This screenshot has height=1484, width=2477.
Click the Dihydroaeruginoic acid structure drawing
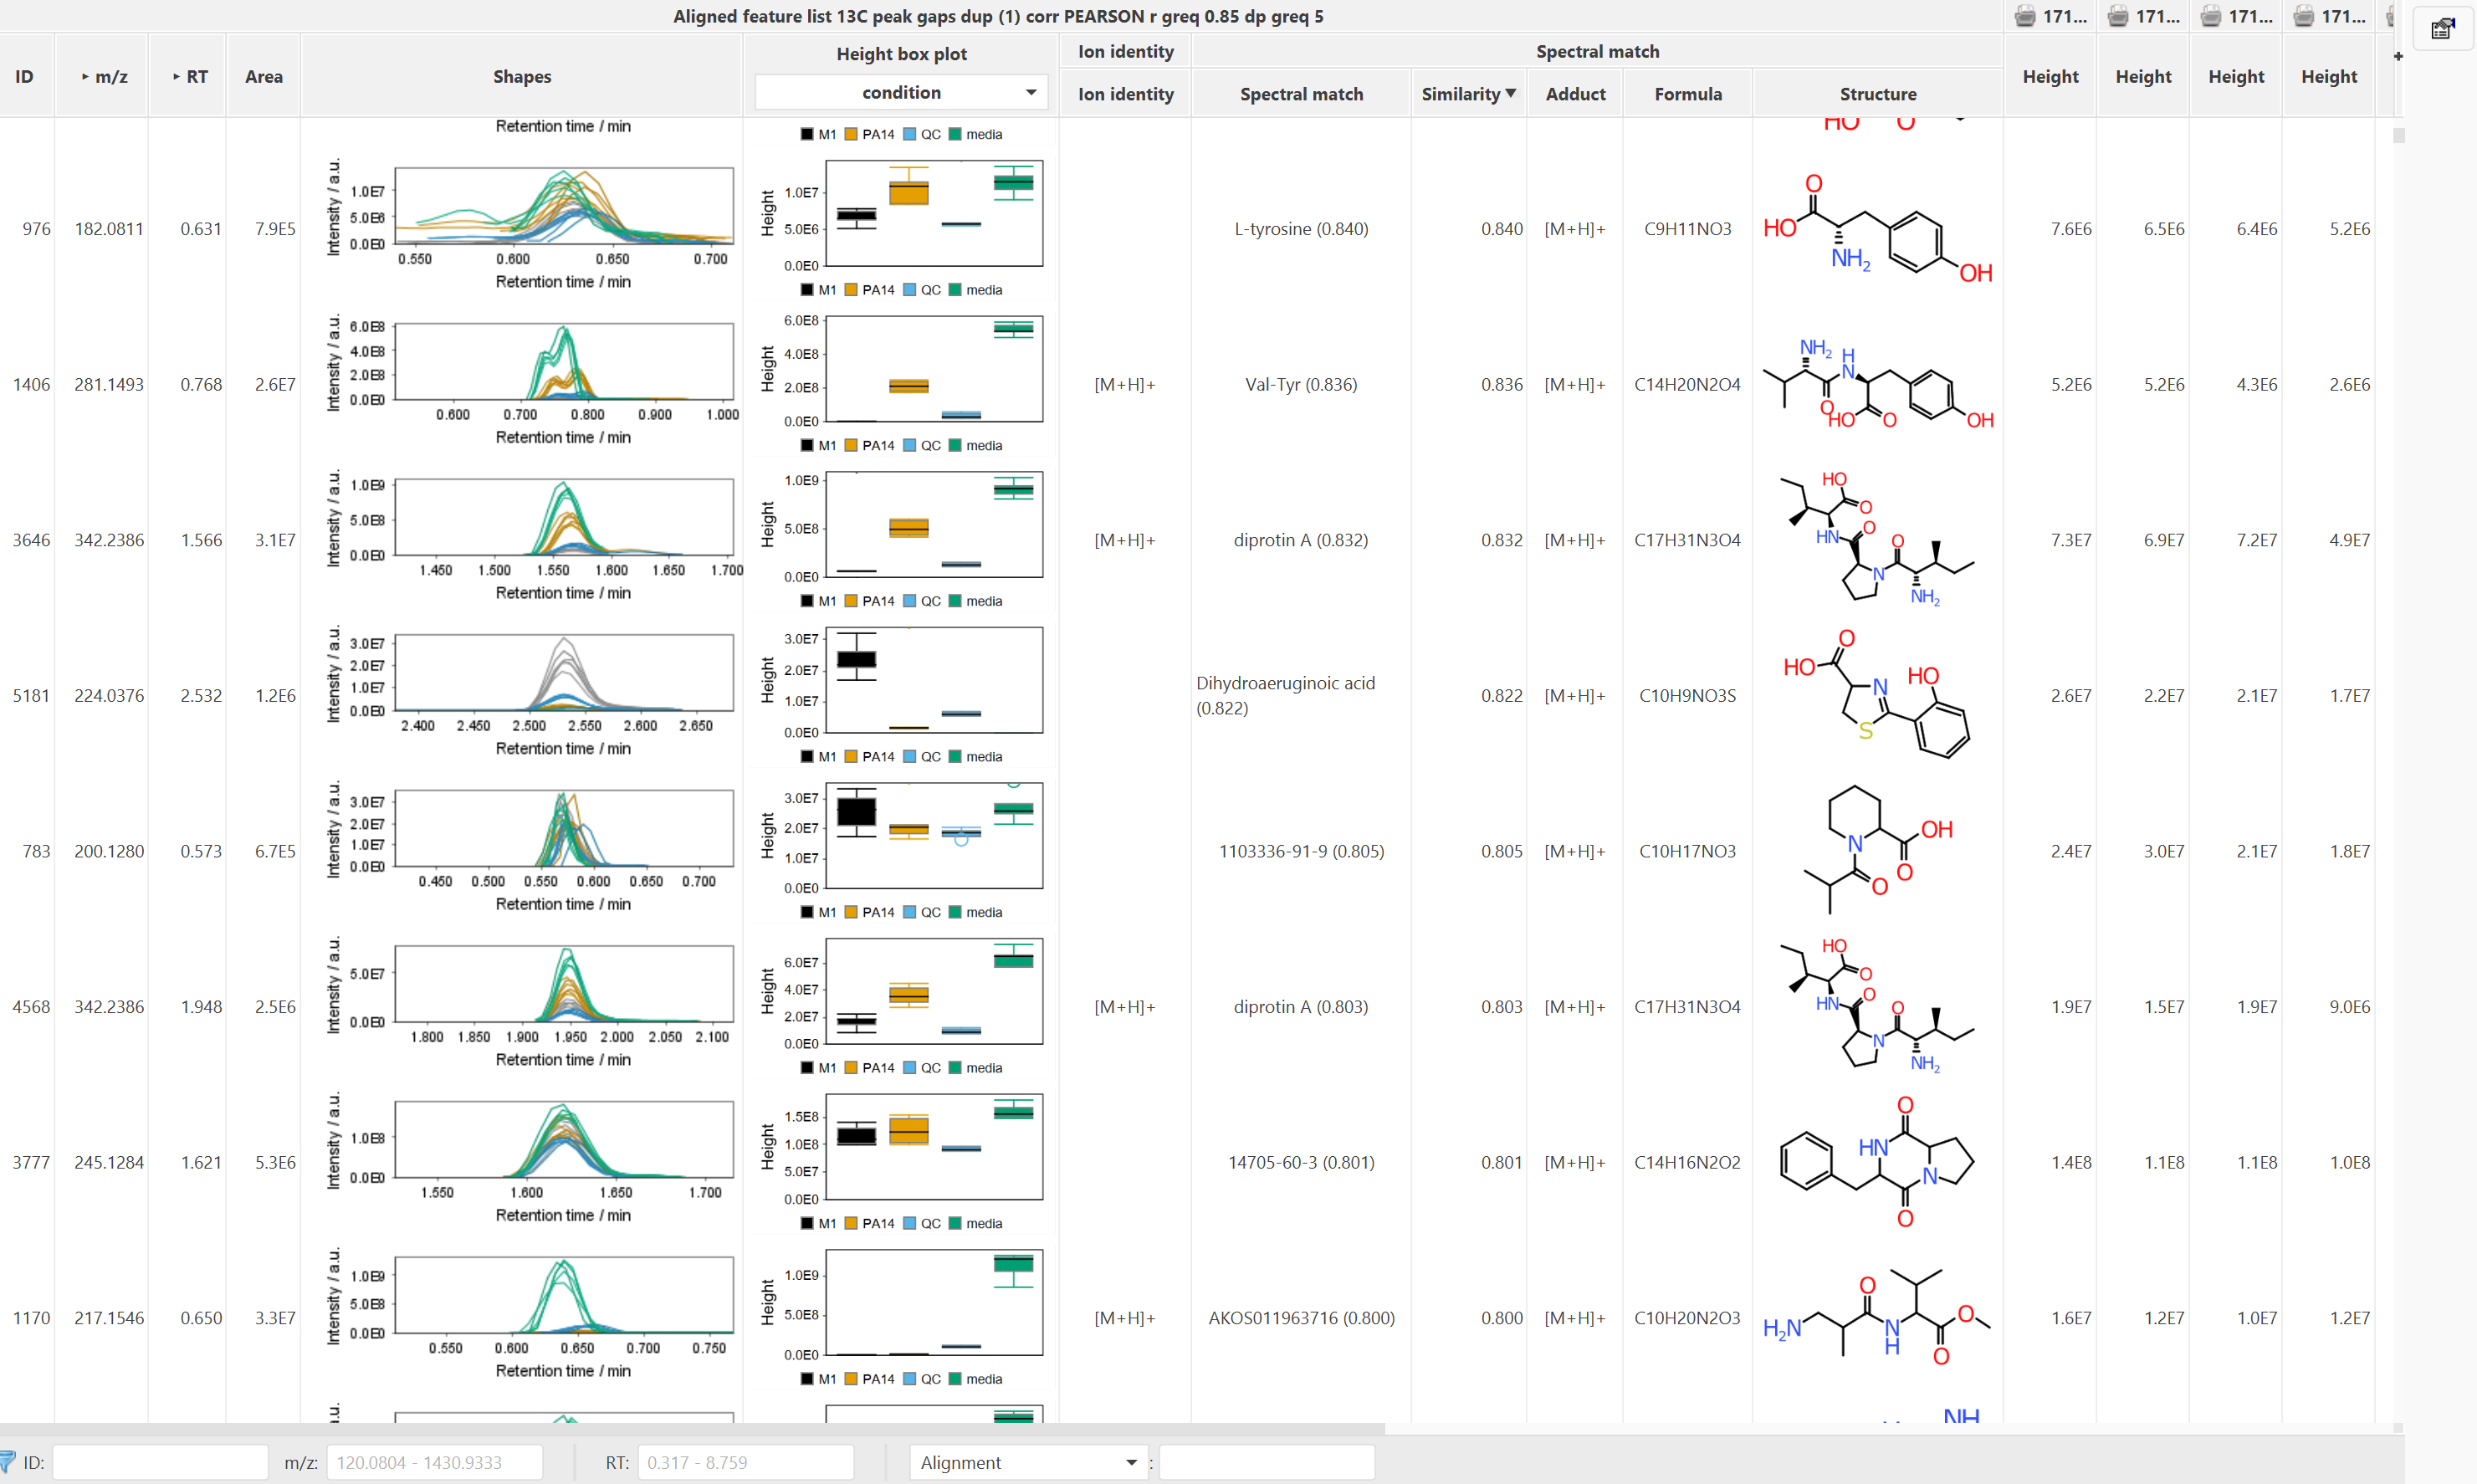coord(1877,695)
